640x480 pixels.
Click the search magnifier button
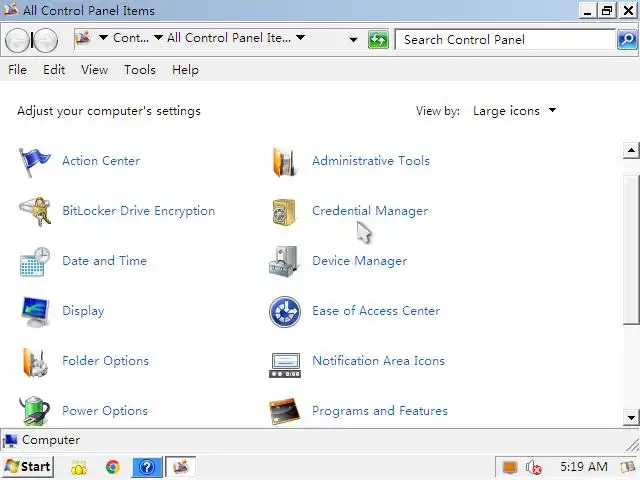tap(627, 40)
